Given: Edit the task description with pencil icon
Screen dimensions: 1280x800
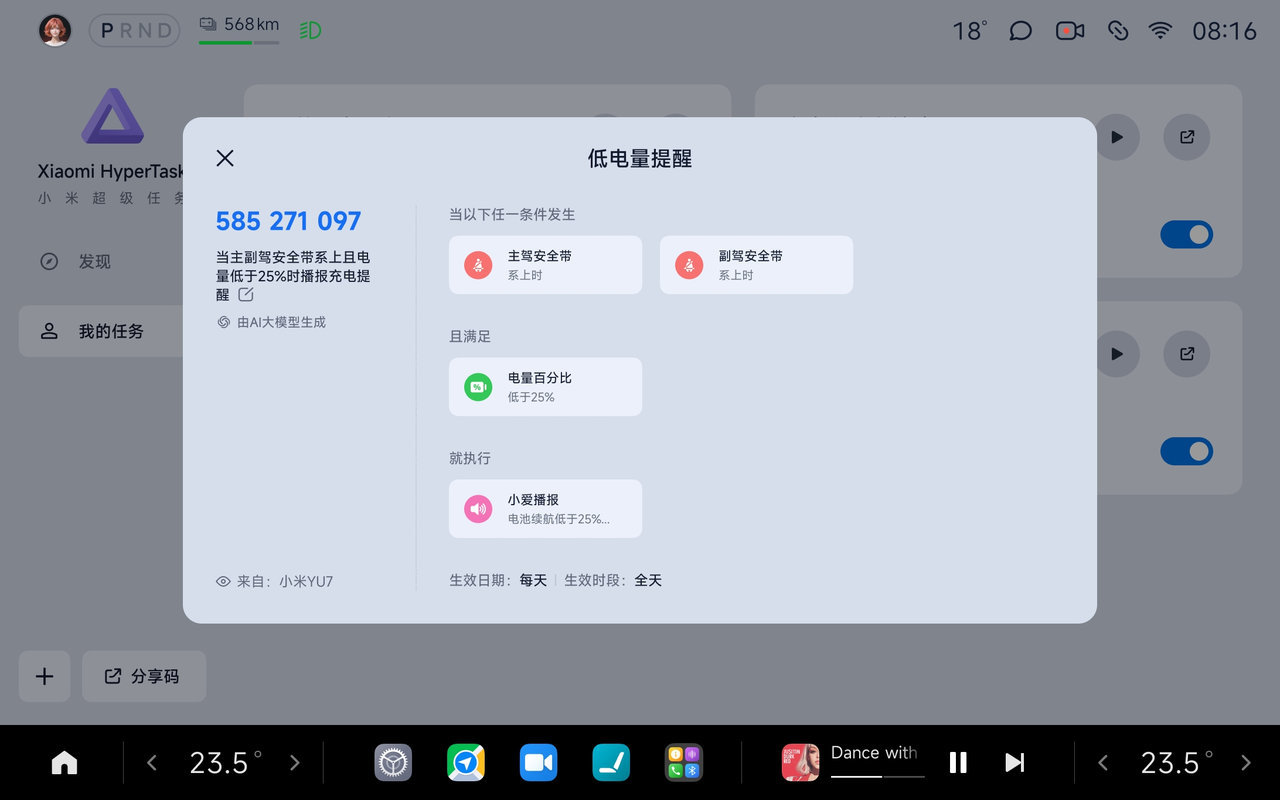Looking at the screenshot, I should click(246, 295).
